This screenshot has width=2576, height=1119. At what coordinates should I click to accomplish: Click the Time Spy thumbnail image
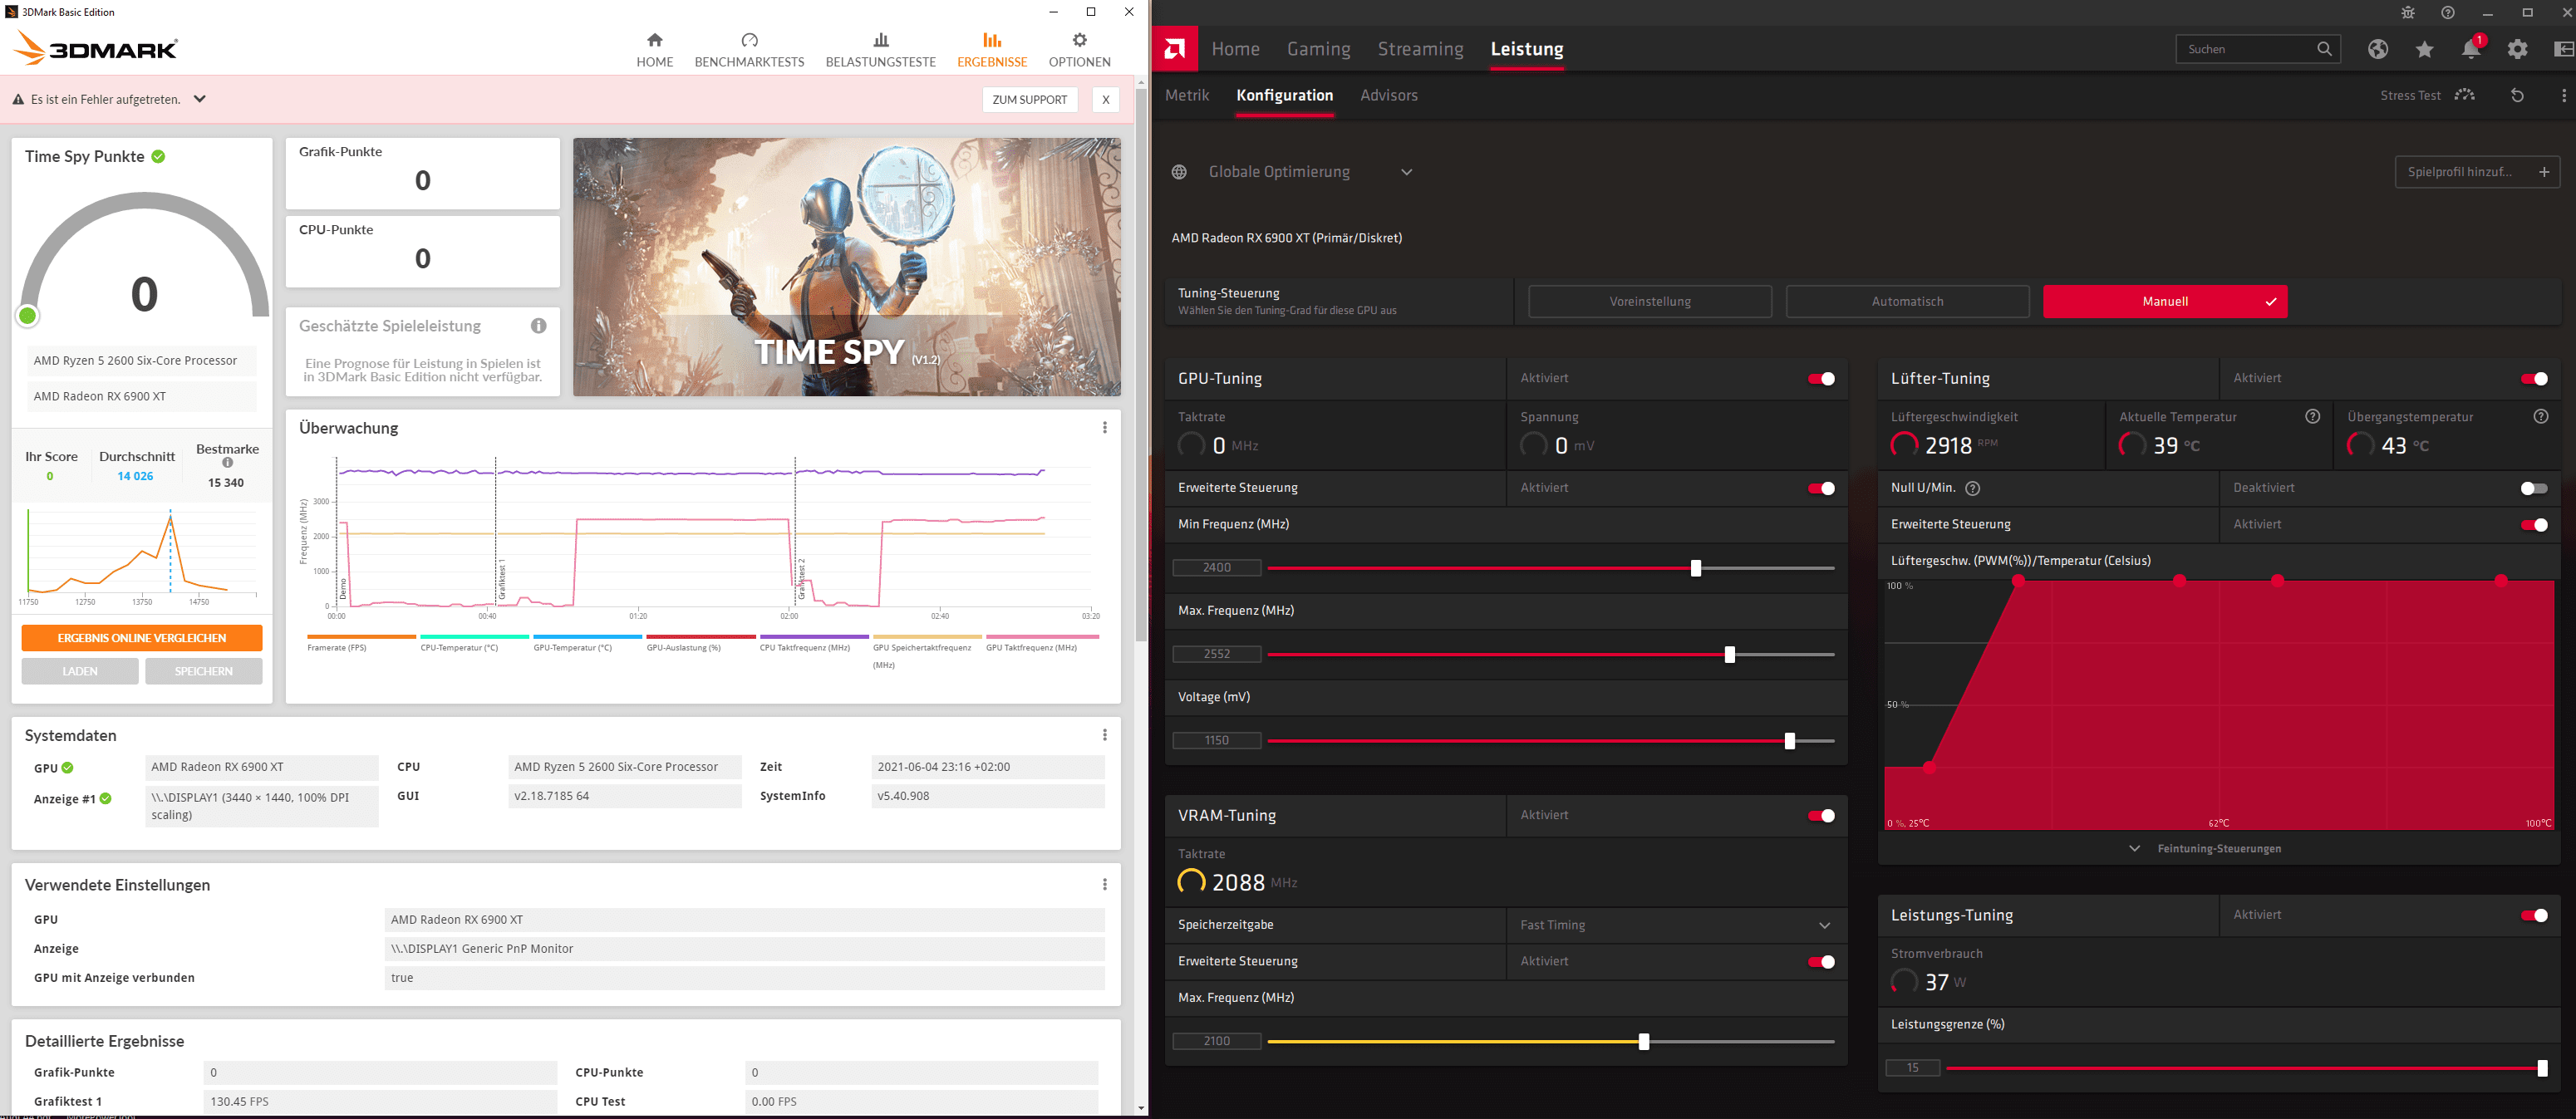846,267
